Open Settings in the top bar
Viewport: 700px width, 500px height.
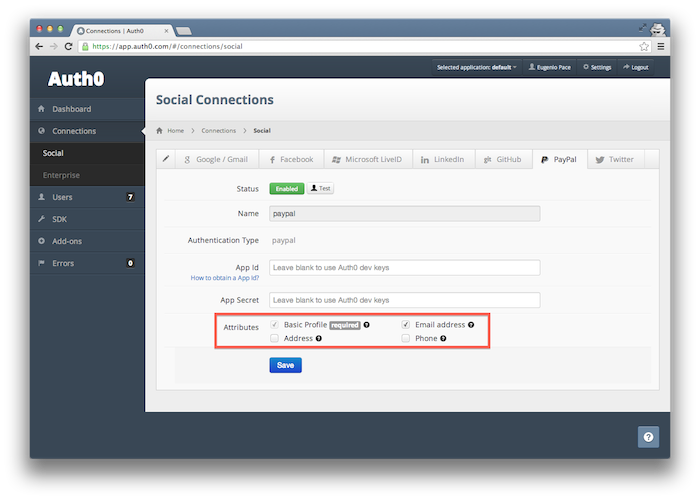pos(597,67)
